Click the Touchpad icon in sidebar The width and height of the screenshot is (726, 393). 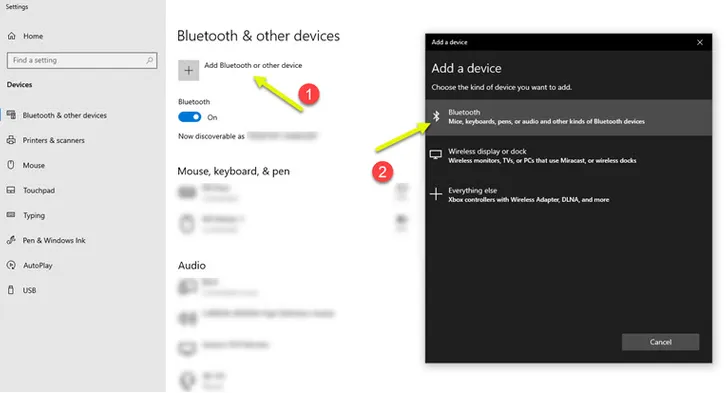11,190
